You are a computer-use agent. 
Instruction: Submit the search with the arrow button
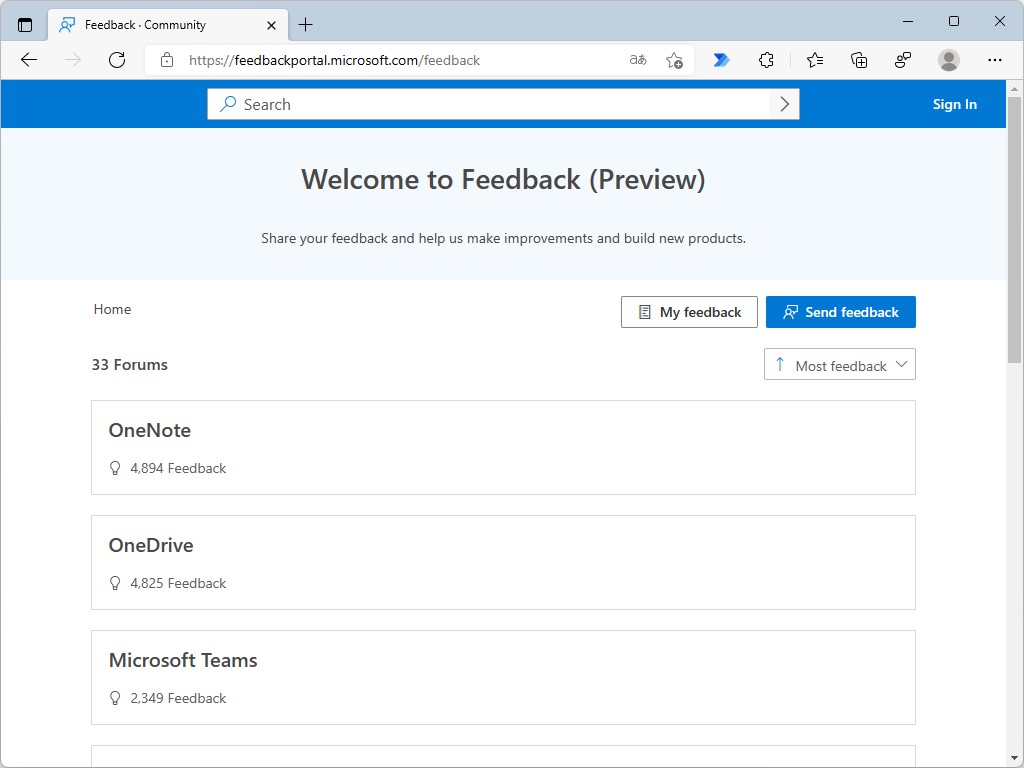tap(784, 103)
